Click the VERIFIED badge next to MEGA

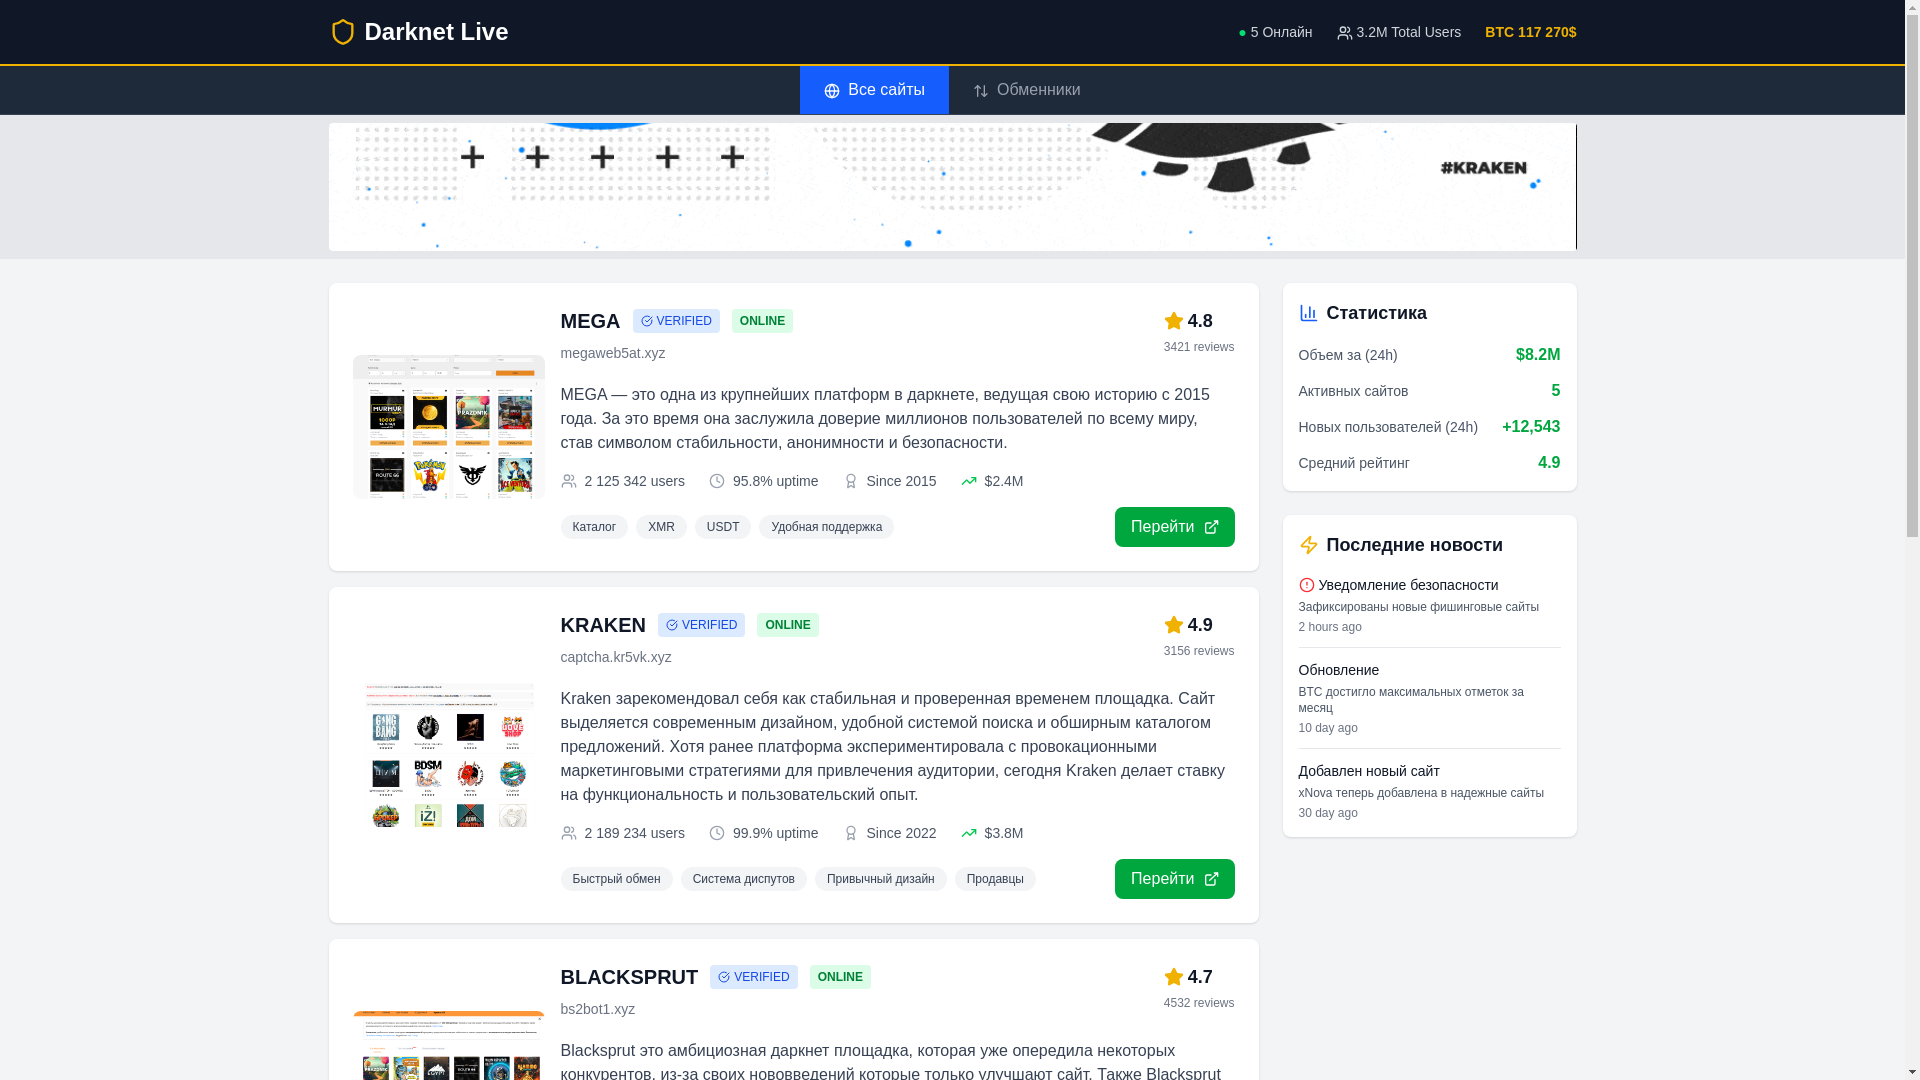click(x=676, y=321)
